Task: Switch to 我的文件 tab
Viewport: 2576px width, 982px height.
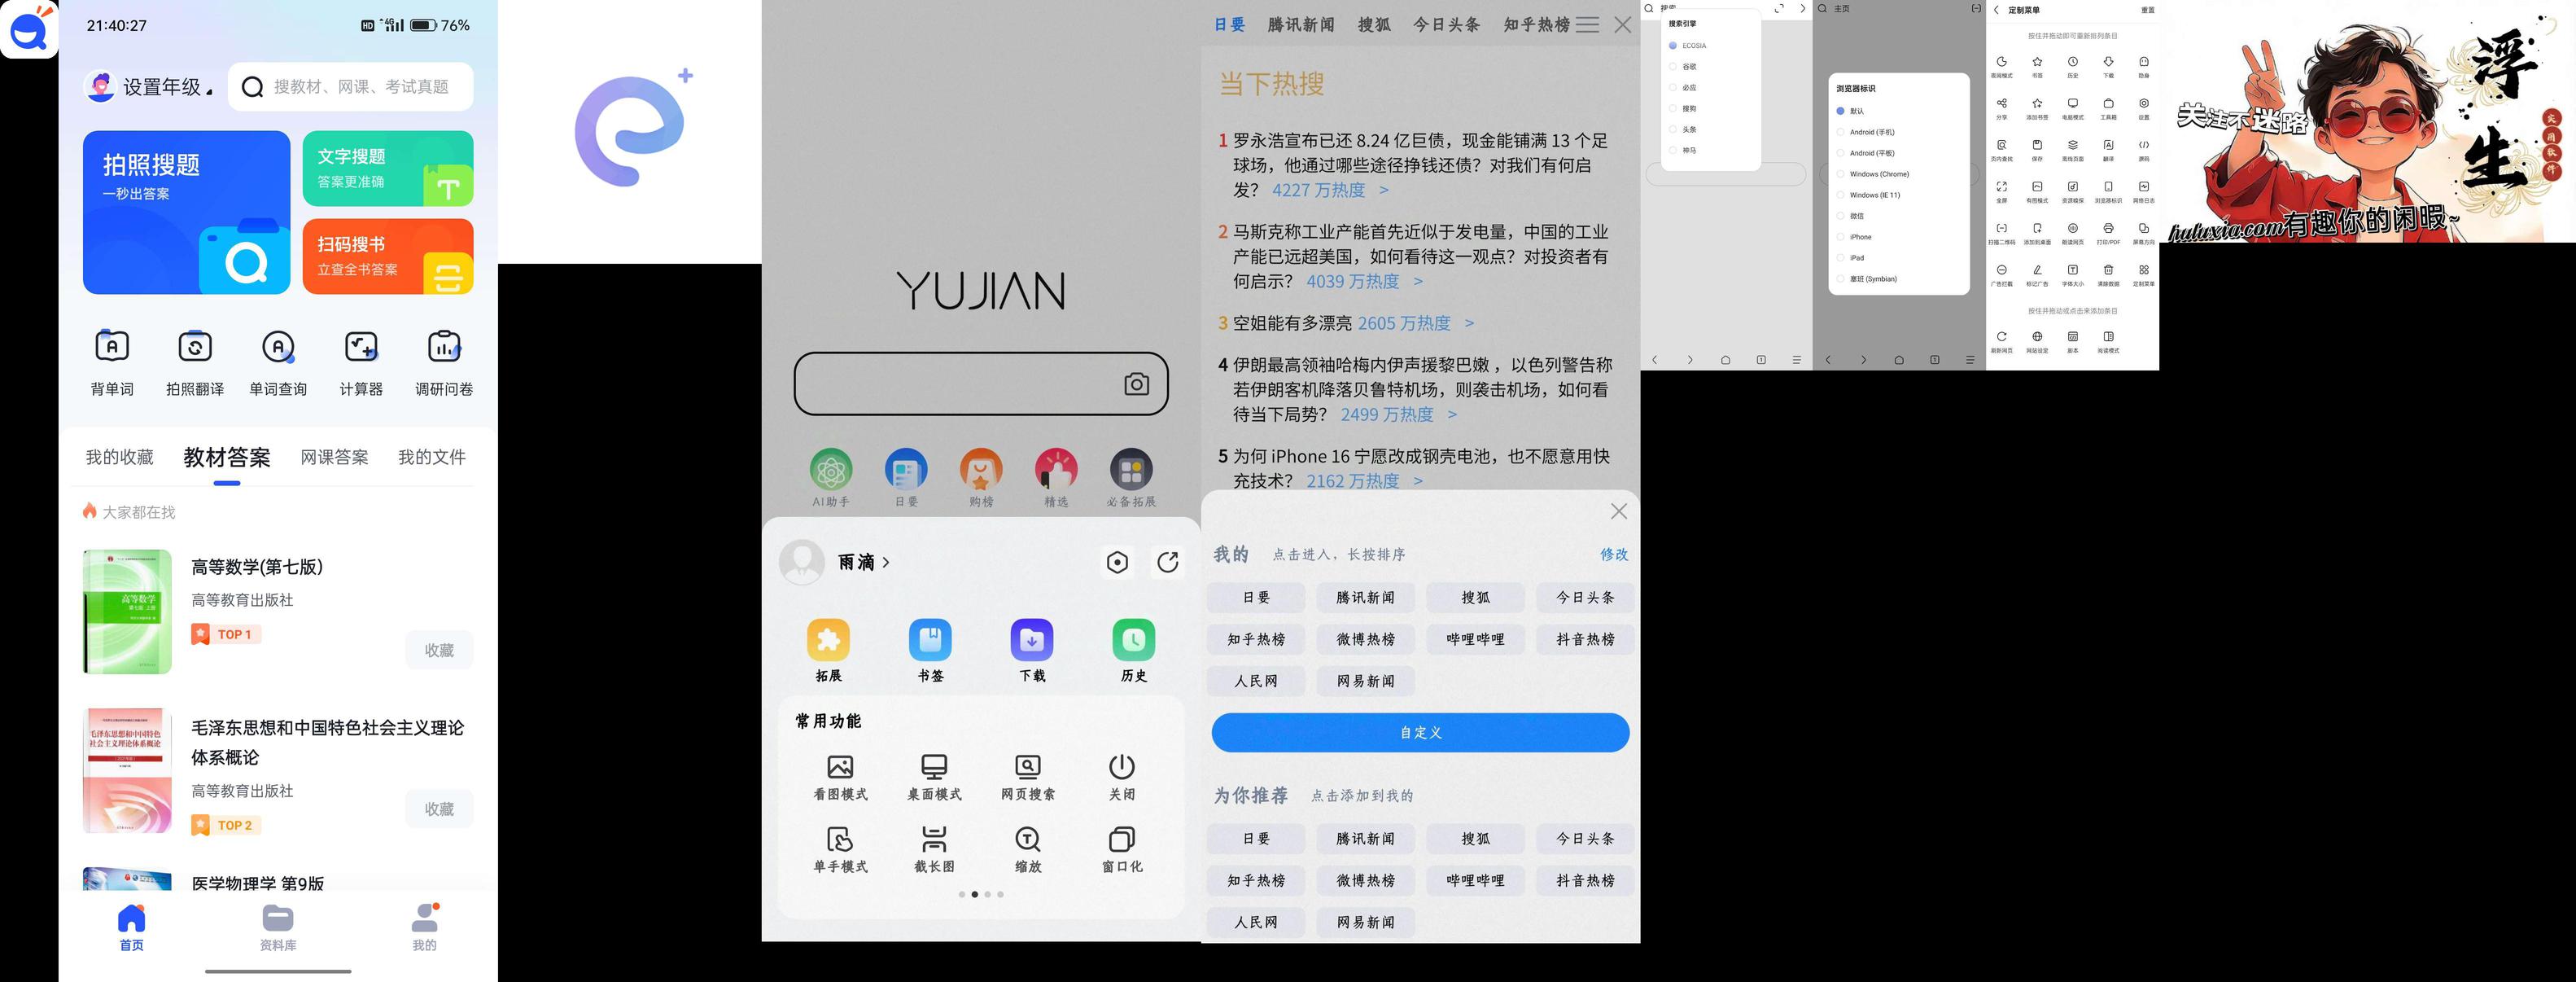Action: (x=432, y=457)
